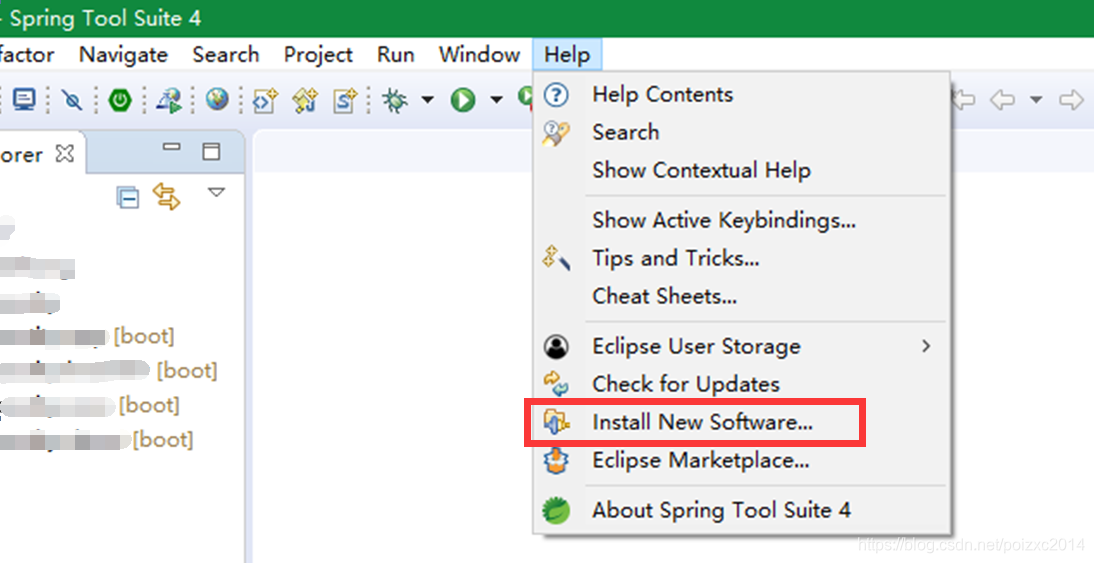Expand Eclipse User Storage submenu

coord(741,346)
